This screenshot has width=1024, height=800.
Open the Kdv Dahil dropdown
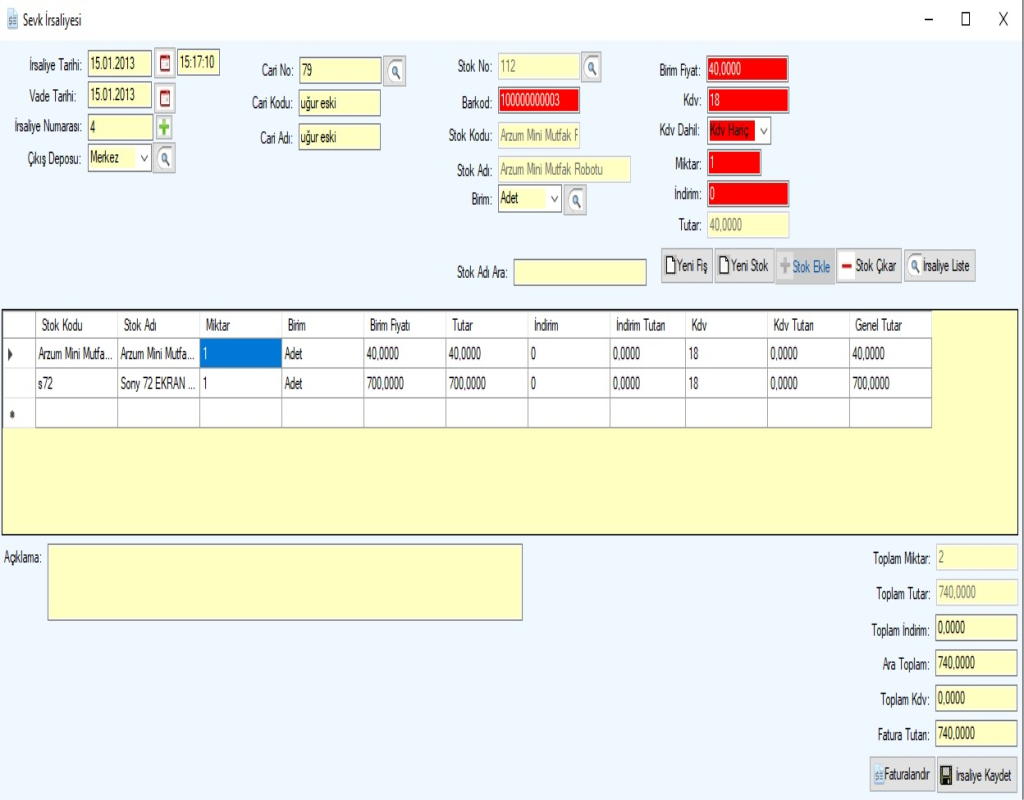coord(762,131)
